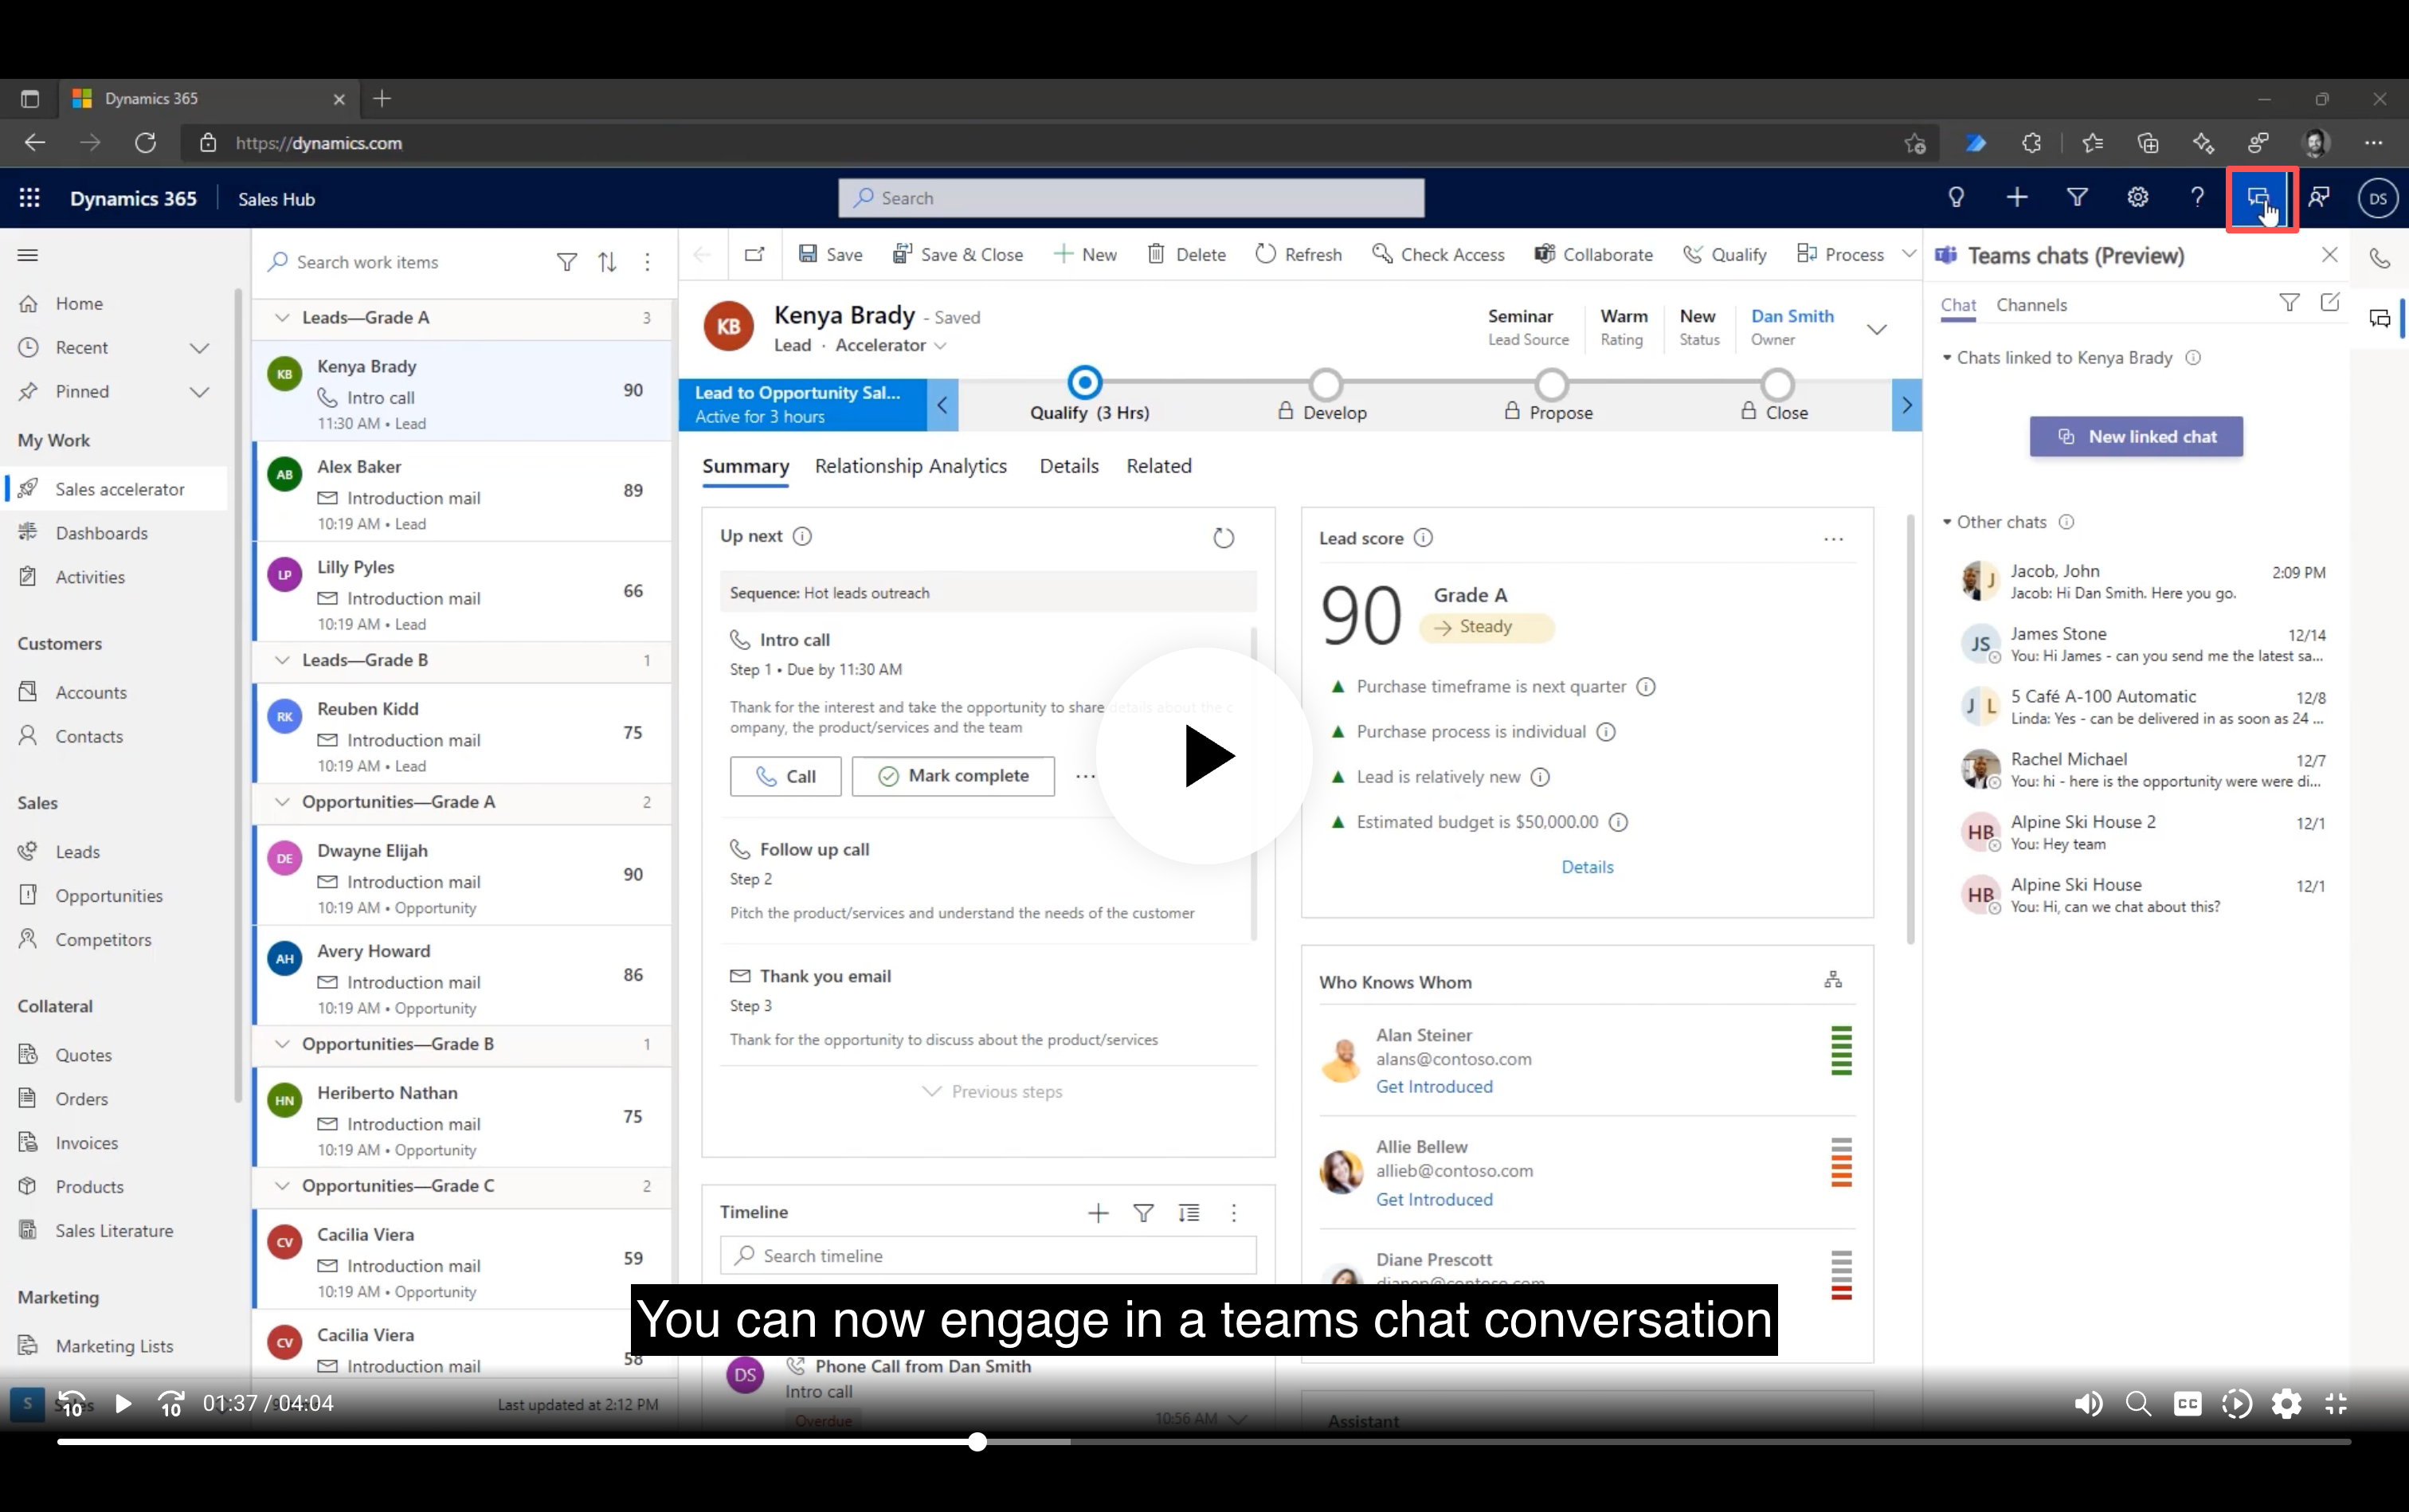2409x1512 pixels.
Task: Click Get Introduced for Alan Steiner
Action: click(x=1434, y=1087)
